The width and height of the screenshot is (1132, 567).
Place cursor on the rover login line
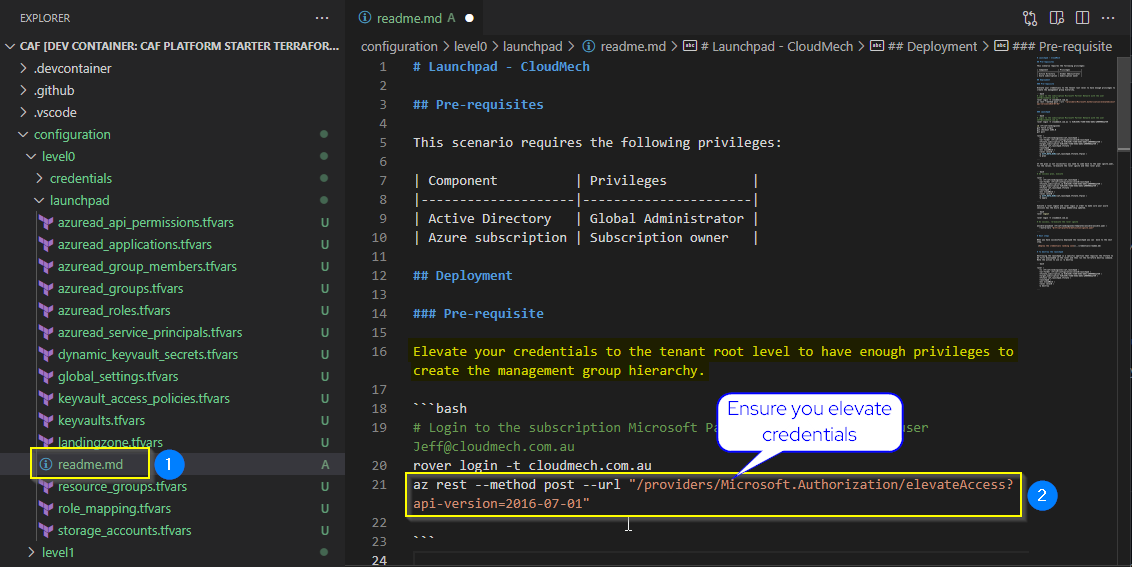click(532, 465)
